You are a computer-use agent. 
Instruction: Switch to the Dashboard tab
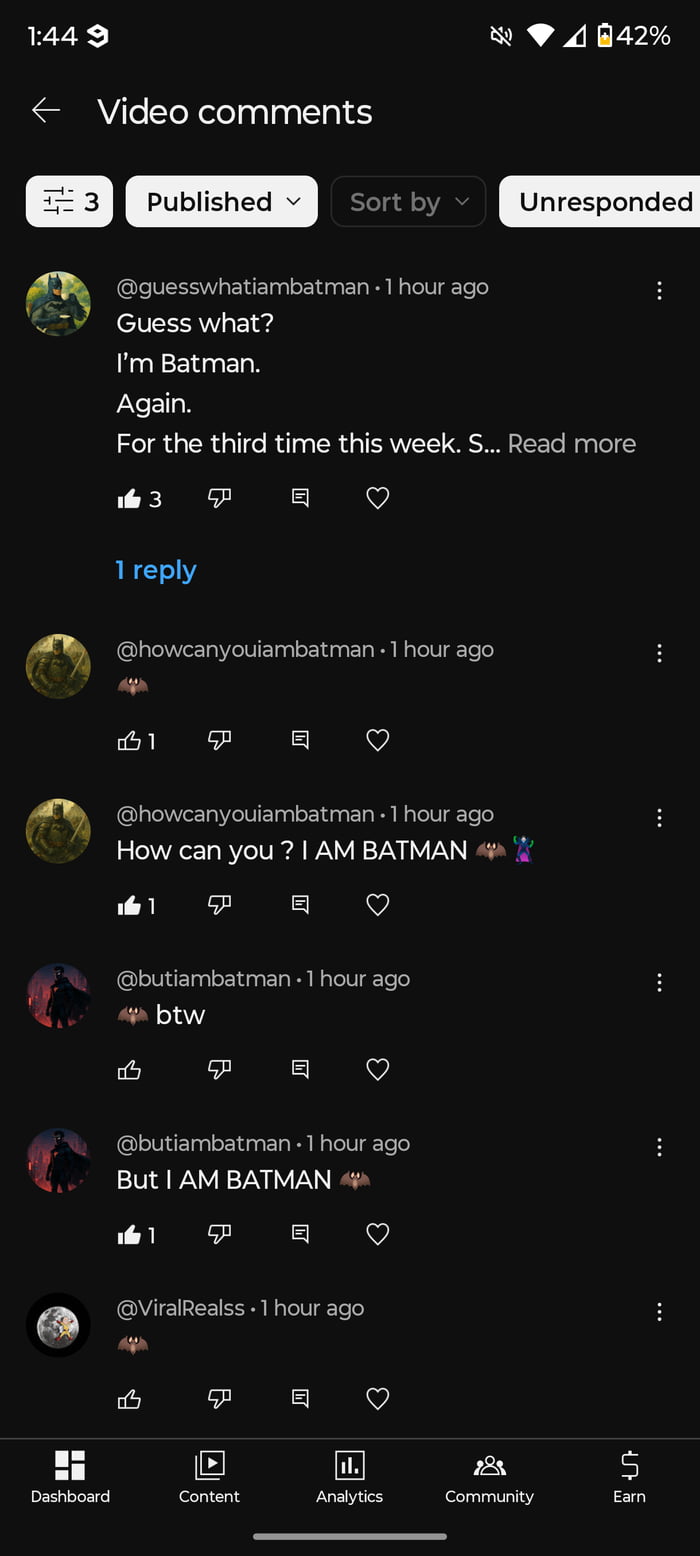tap(69, 1478)
